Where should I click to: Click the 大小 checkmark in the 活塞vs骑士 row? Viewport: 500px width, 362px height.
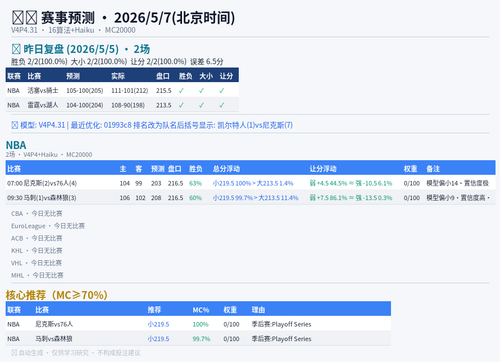coord(201,91)
